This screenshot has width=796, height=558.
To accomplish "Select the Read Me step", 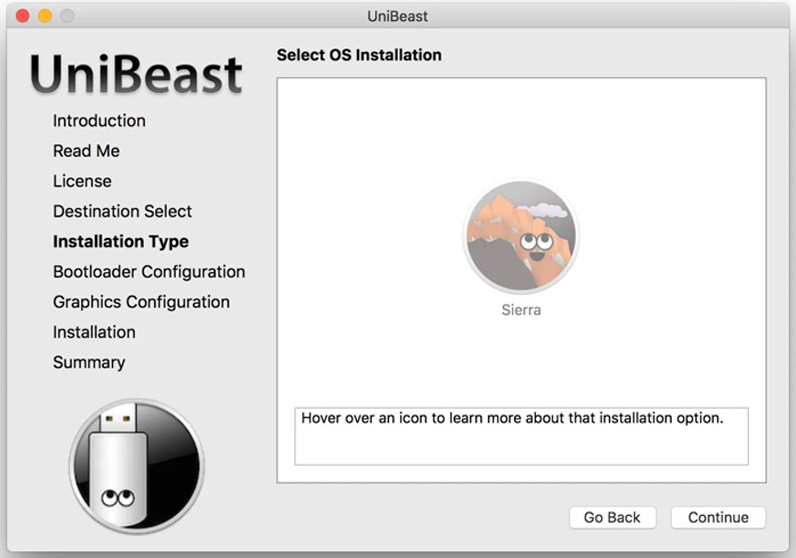I will (86, 151).
